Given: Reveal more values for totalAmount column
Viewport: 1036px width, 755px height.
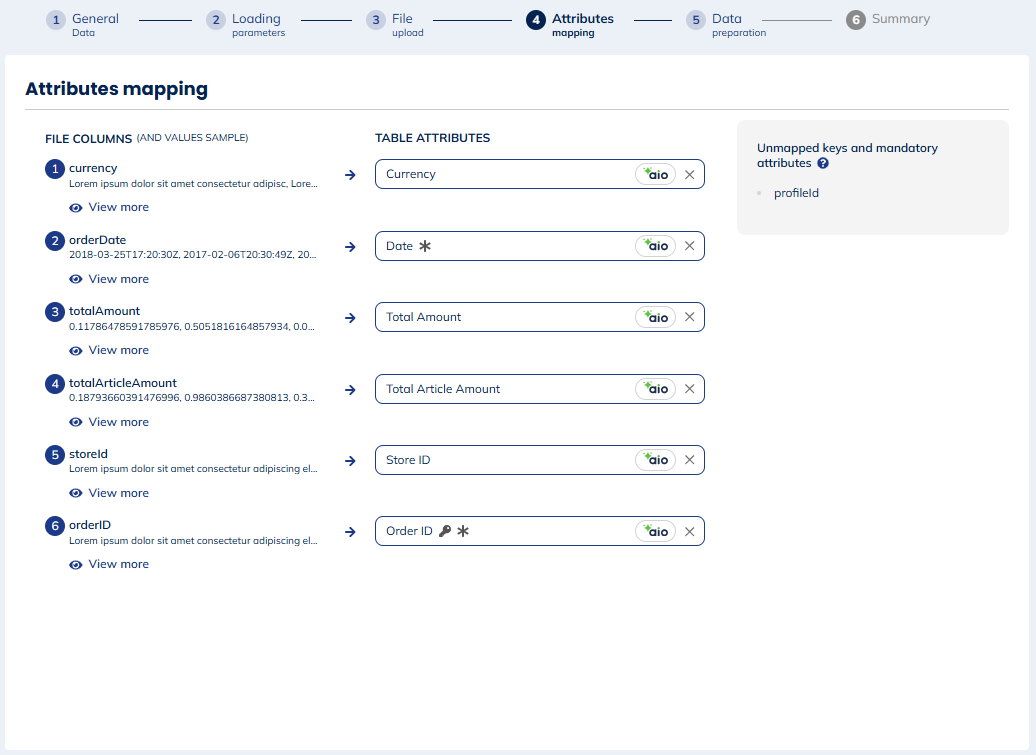Looking at the screenshot, I should coord(109,350).
